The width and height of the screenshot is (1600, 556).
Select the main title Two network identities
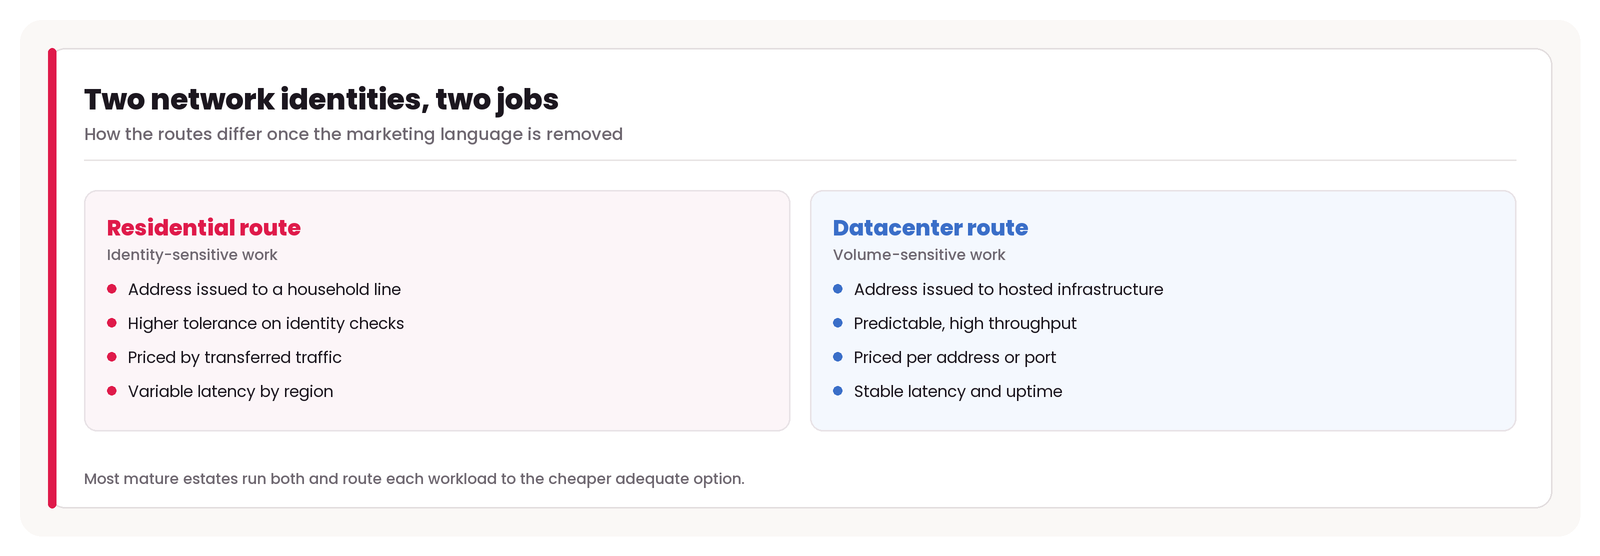(321, 100)
